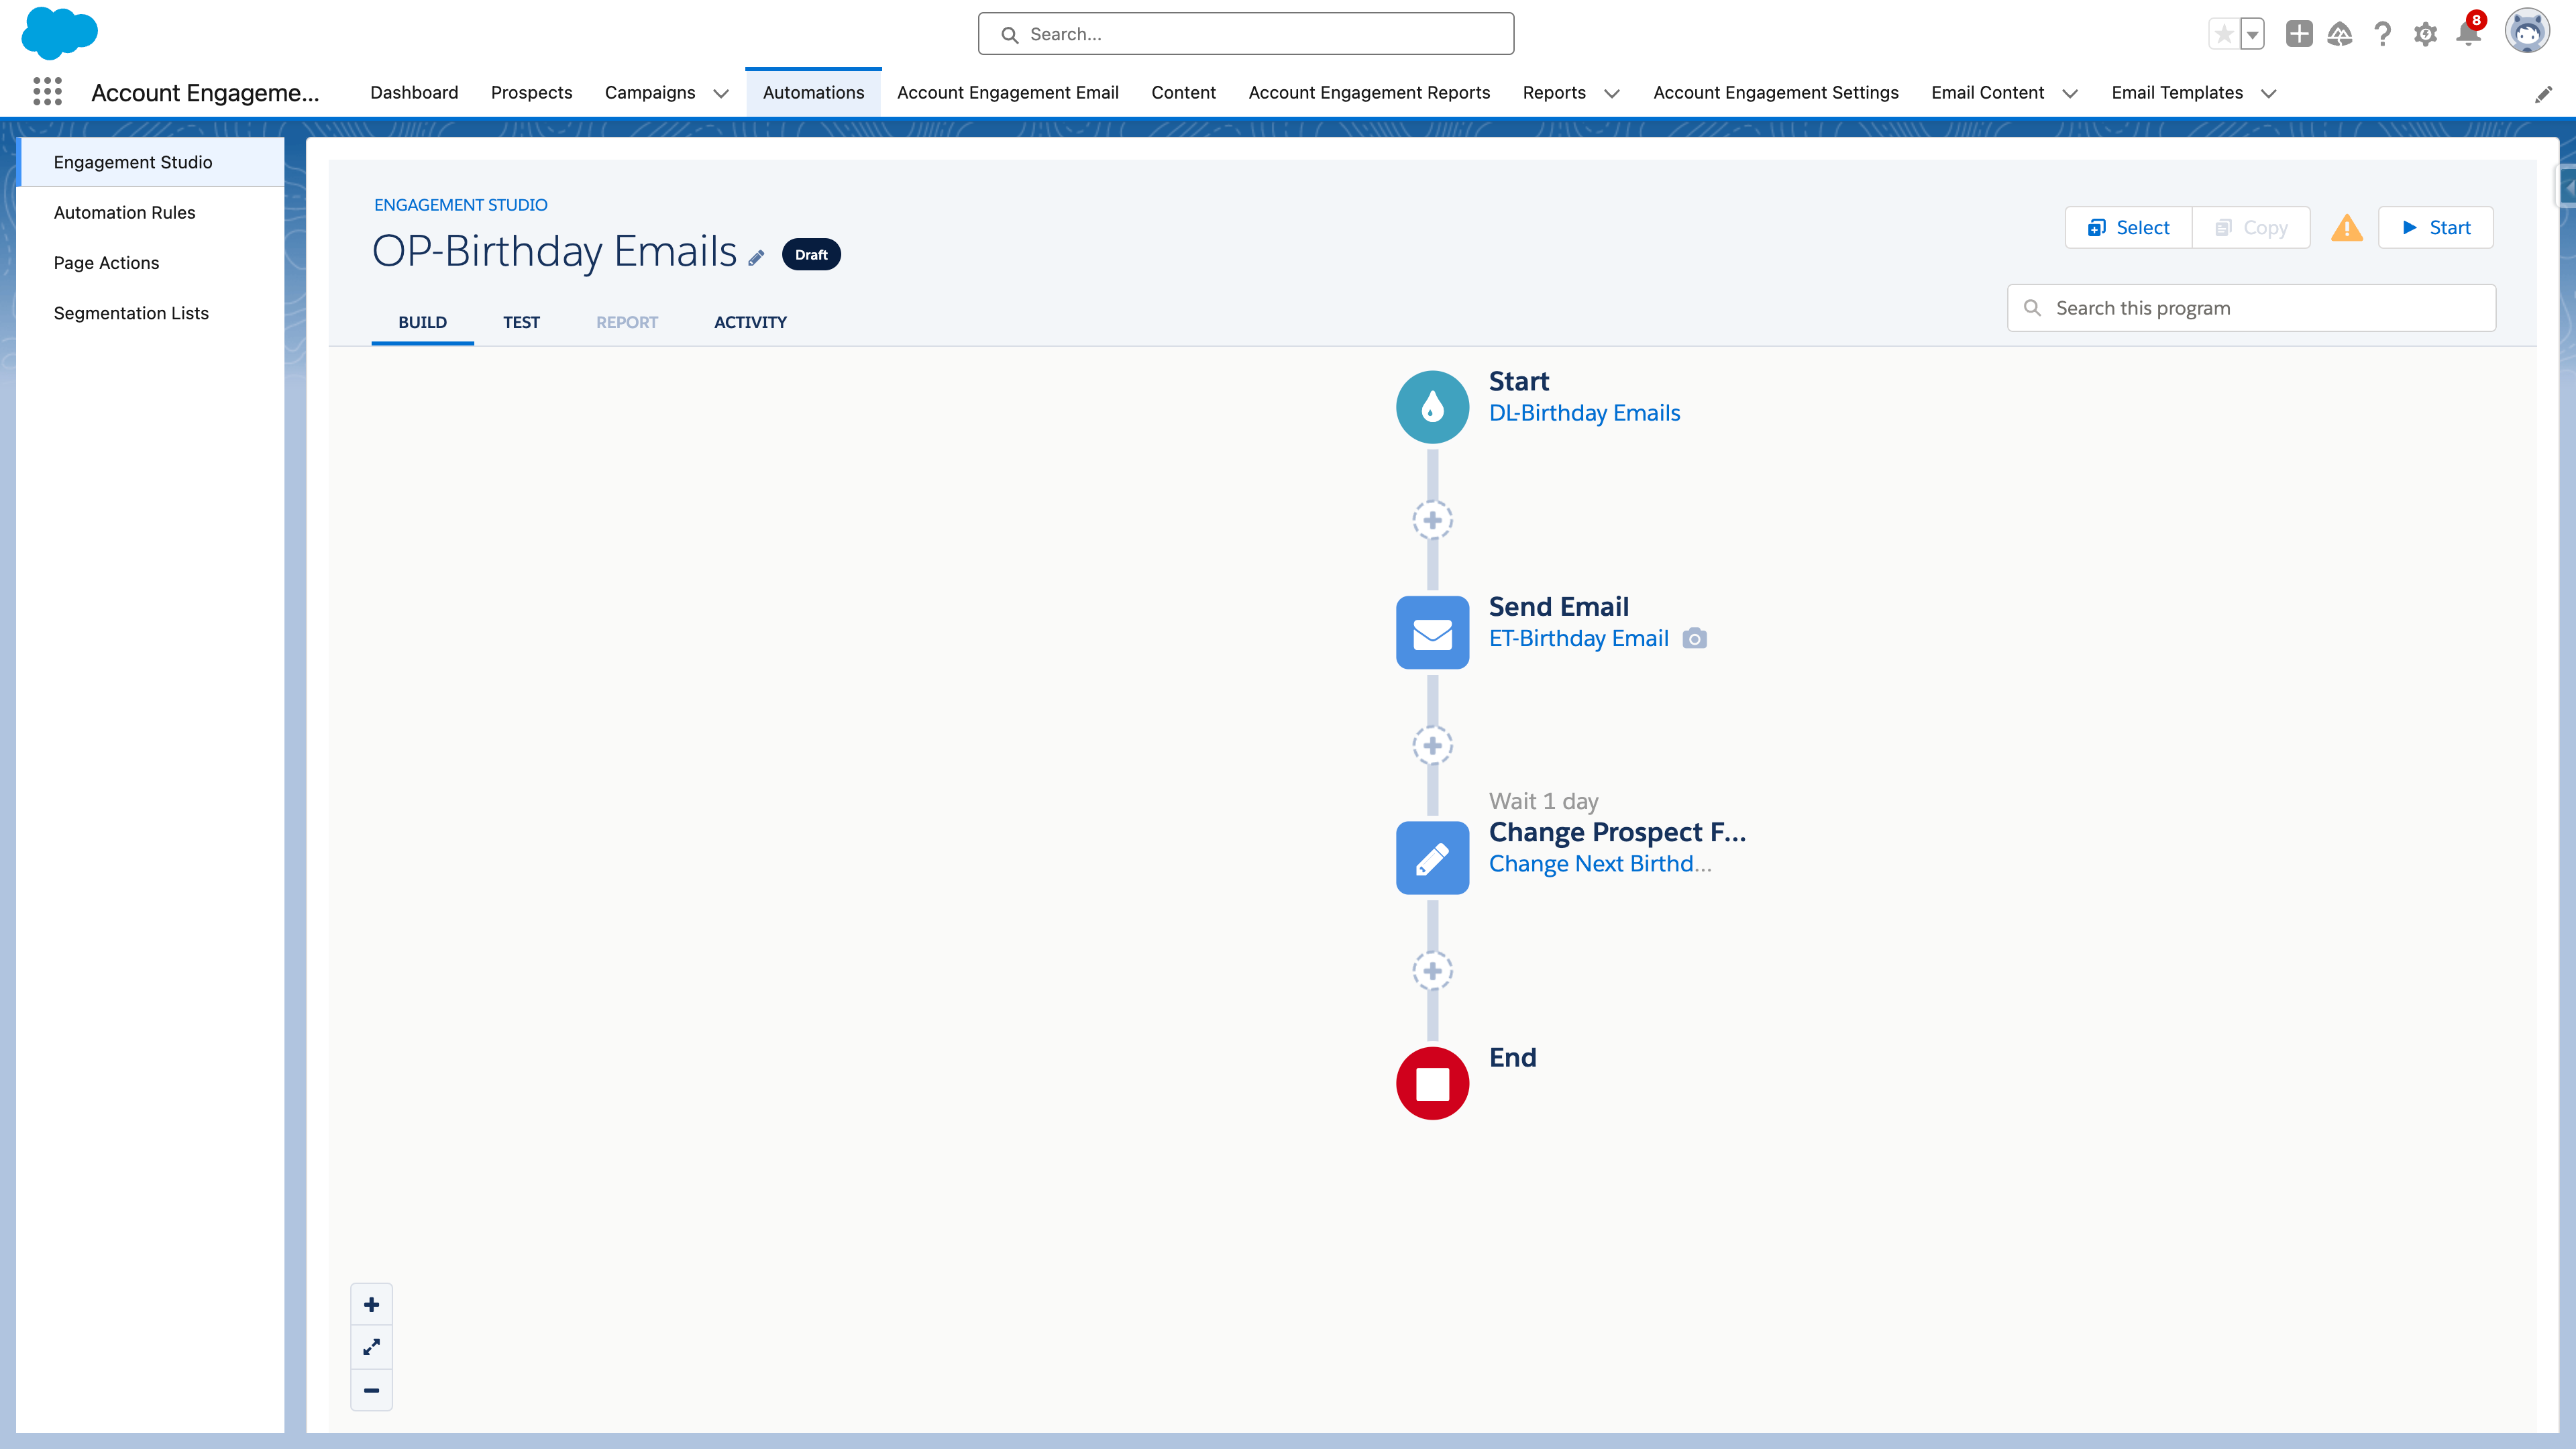This screenshot has height=1449, width=2576.
Task: Zoom in on the canvas
Action: pos(371,1304)
